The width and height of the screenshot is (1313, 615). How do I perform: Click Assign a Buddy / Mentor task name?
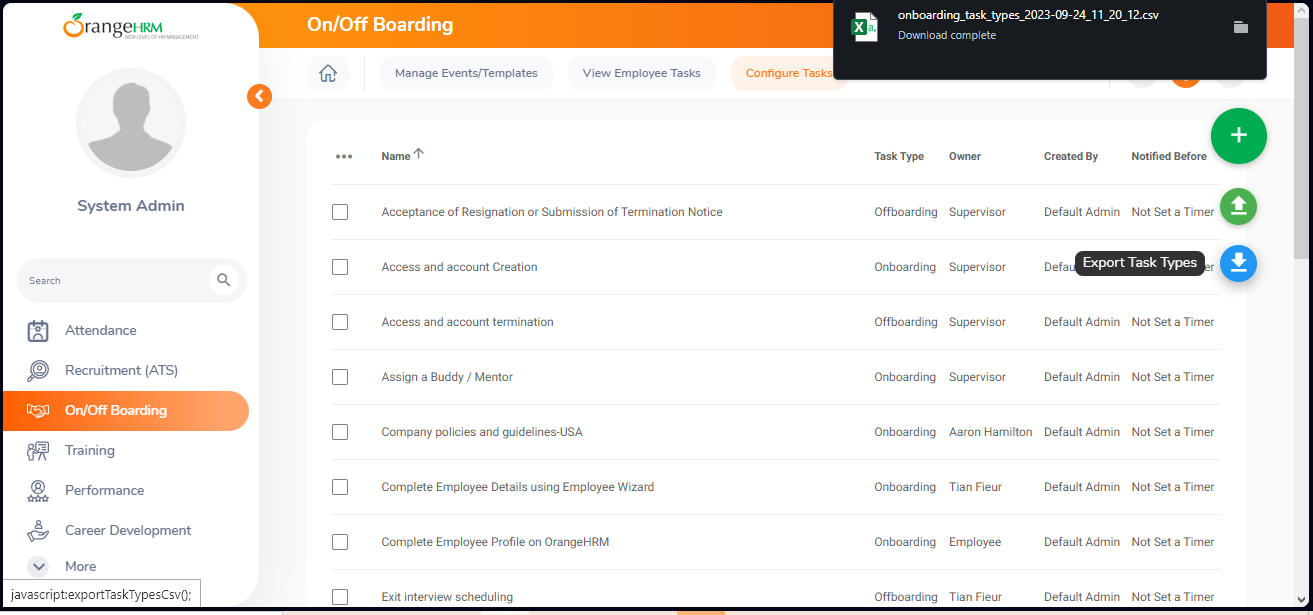tap(447, 377)
